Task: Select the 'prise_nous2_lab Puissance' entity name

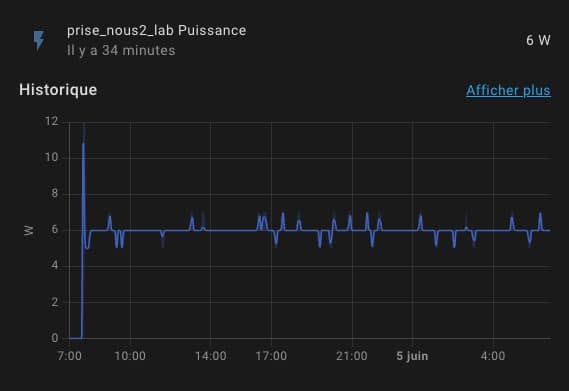Action: (x=156, y=30)
